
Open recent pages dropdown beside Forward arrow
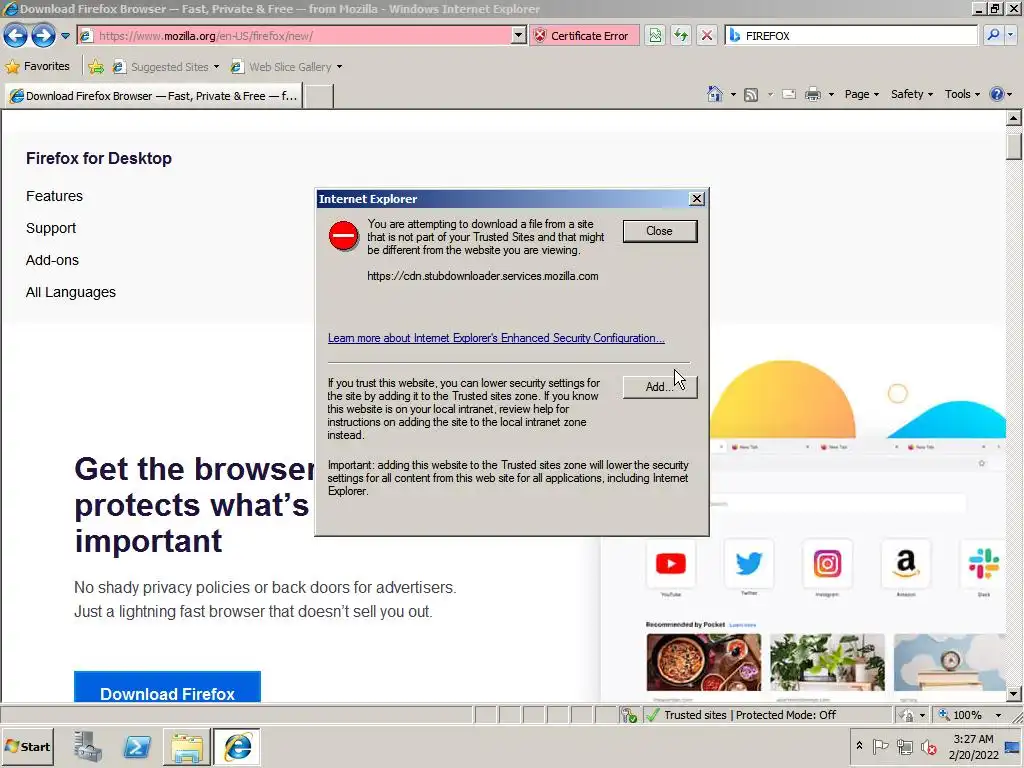pyautogui.click(x=65, y=36)
